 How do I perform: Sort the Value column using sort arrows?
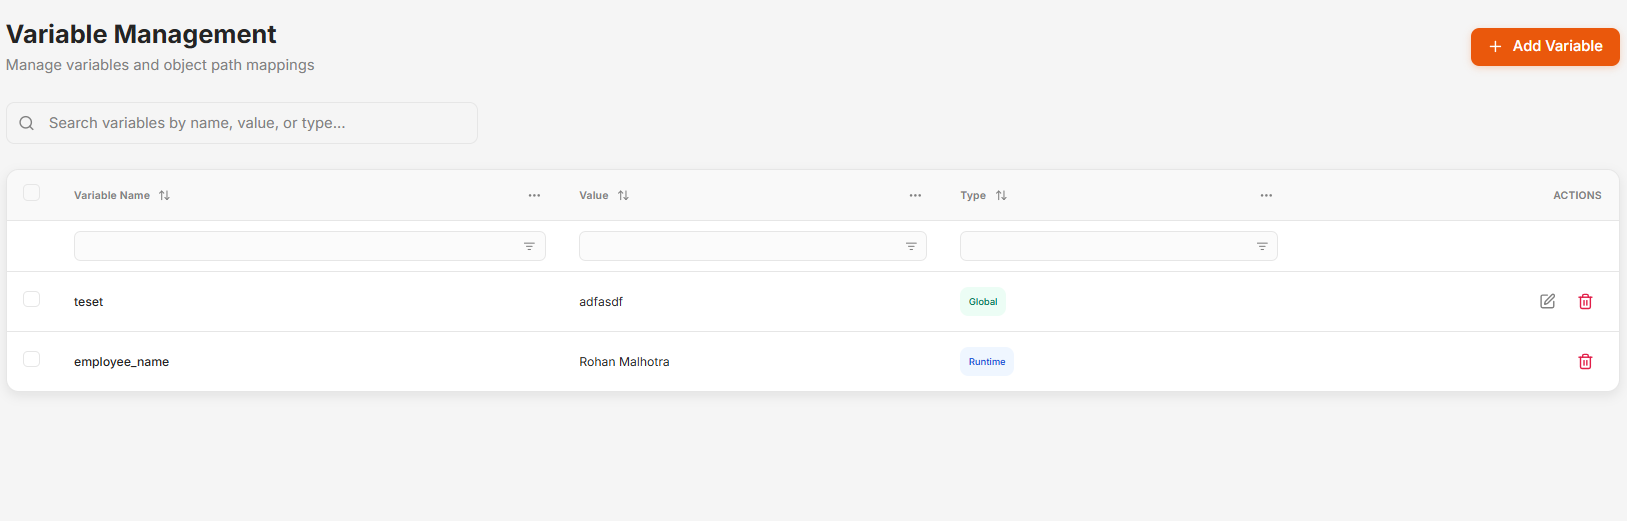(x=623, y=196)
